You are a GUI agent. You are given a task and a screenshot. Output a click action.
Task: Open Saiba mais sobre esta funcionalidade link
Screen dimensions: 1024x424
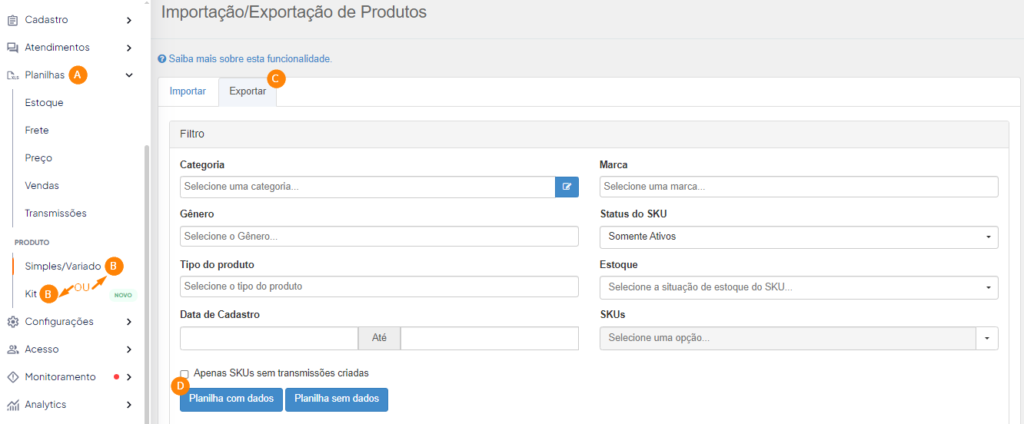(x=250, y=59)
